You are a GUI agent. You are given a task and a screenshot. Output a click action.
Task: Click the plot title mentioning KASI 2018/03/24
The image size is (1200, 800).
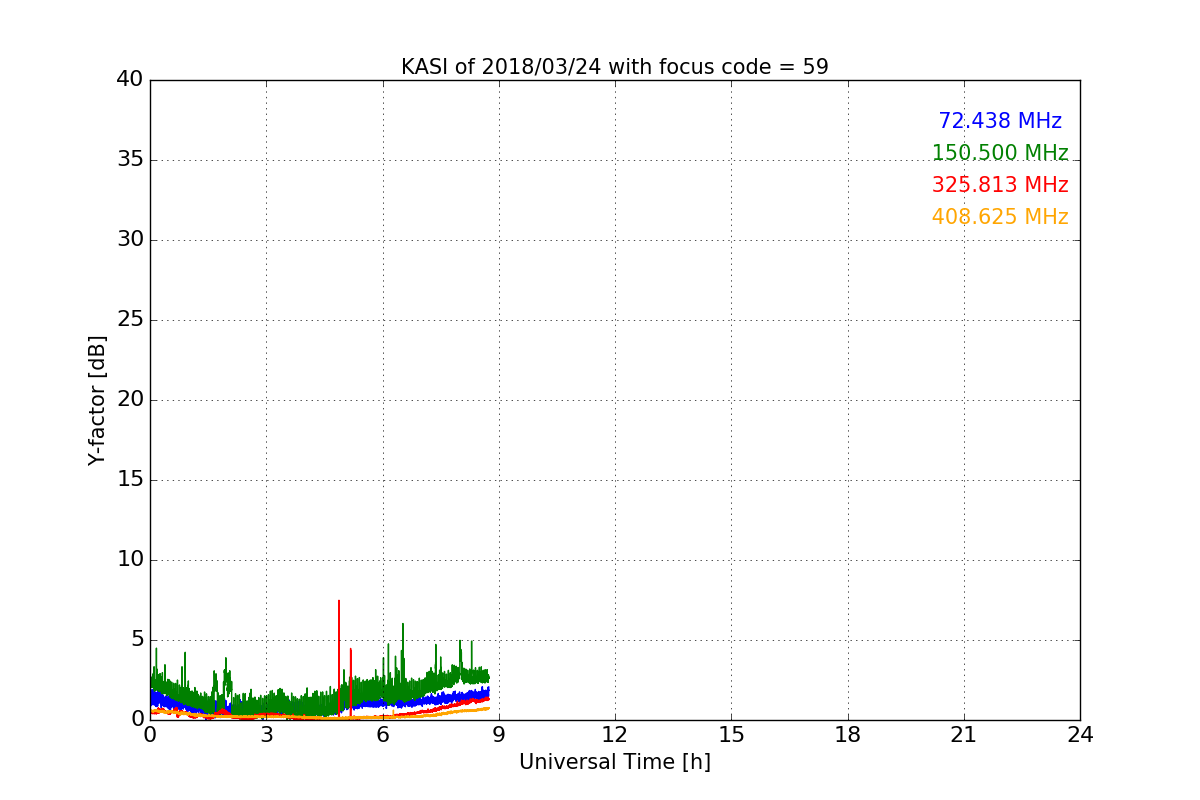pos(615,67)
